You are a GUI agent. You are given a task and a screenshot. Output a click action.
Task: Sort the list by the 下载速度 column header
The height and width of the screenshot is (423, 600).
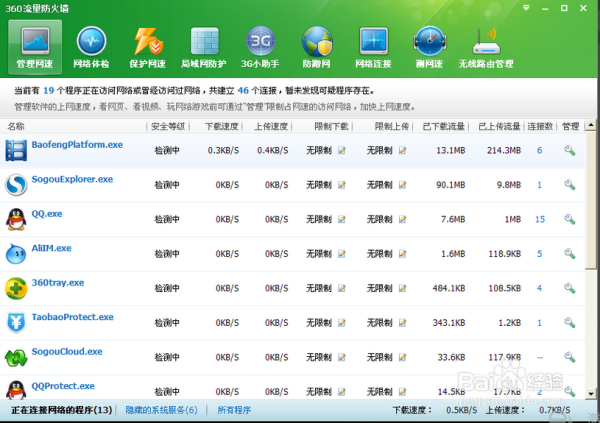click(222, 127)
